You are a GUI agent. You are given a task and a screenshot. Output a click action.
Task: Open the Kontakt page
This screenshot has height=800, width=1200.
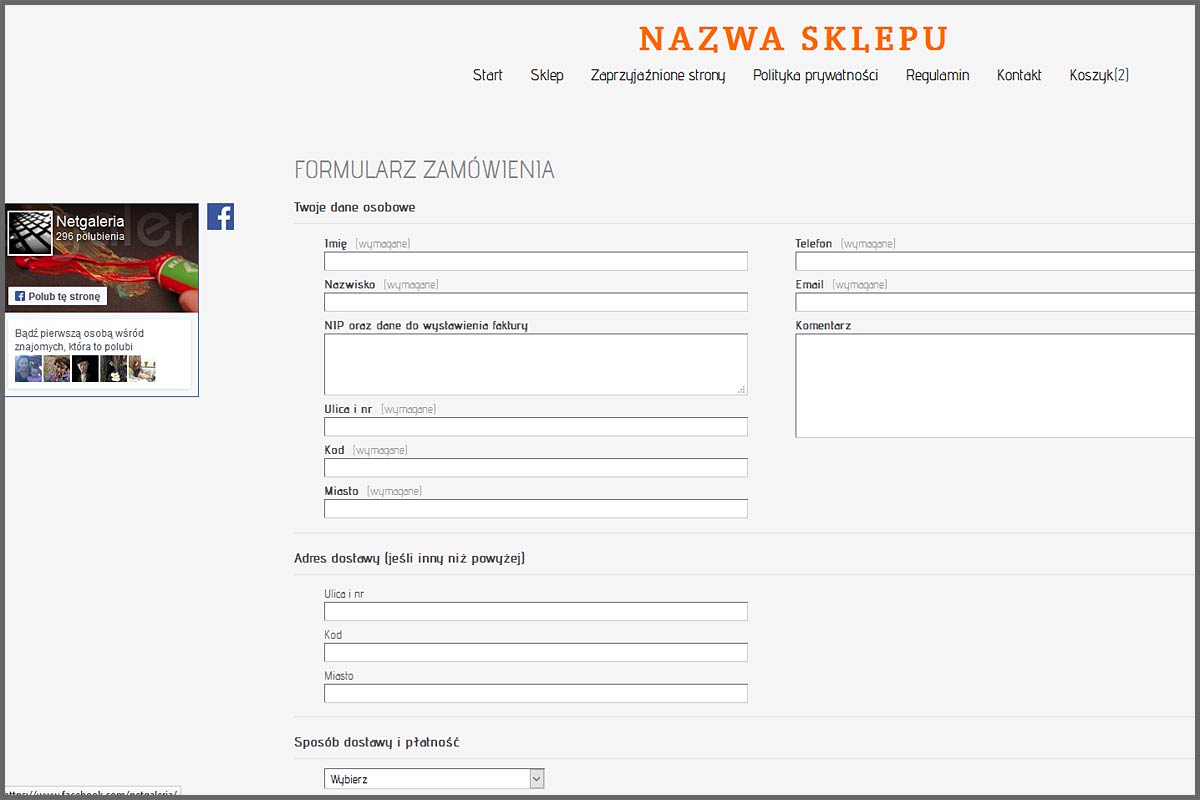tap(1019, 75)
